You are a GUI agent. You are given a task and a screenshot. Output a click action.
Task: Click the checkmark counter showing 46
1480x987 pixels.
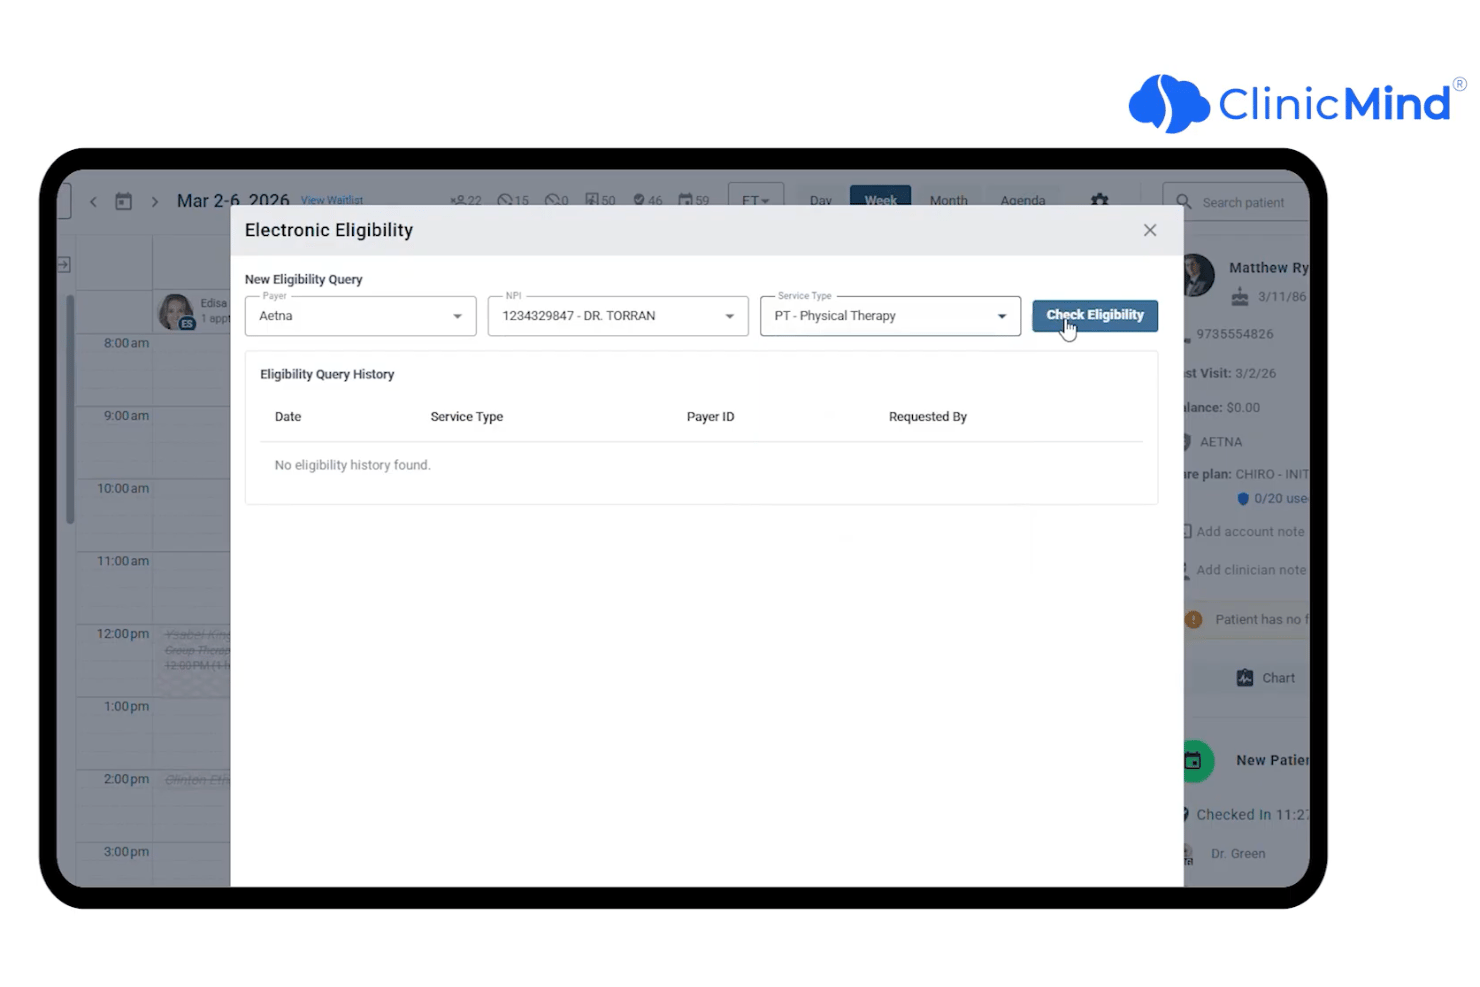click(x=648, y=200)
